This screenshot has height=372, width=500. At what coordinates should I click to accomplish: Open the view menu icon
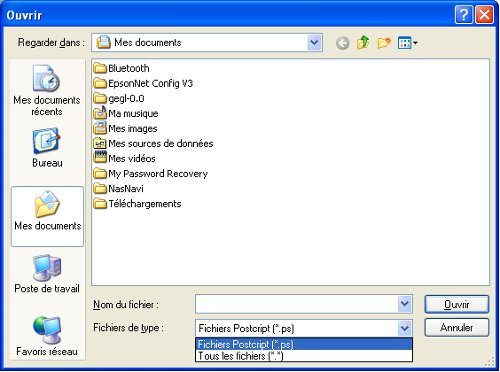pyautogui.click(x=407, y=43)
